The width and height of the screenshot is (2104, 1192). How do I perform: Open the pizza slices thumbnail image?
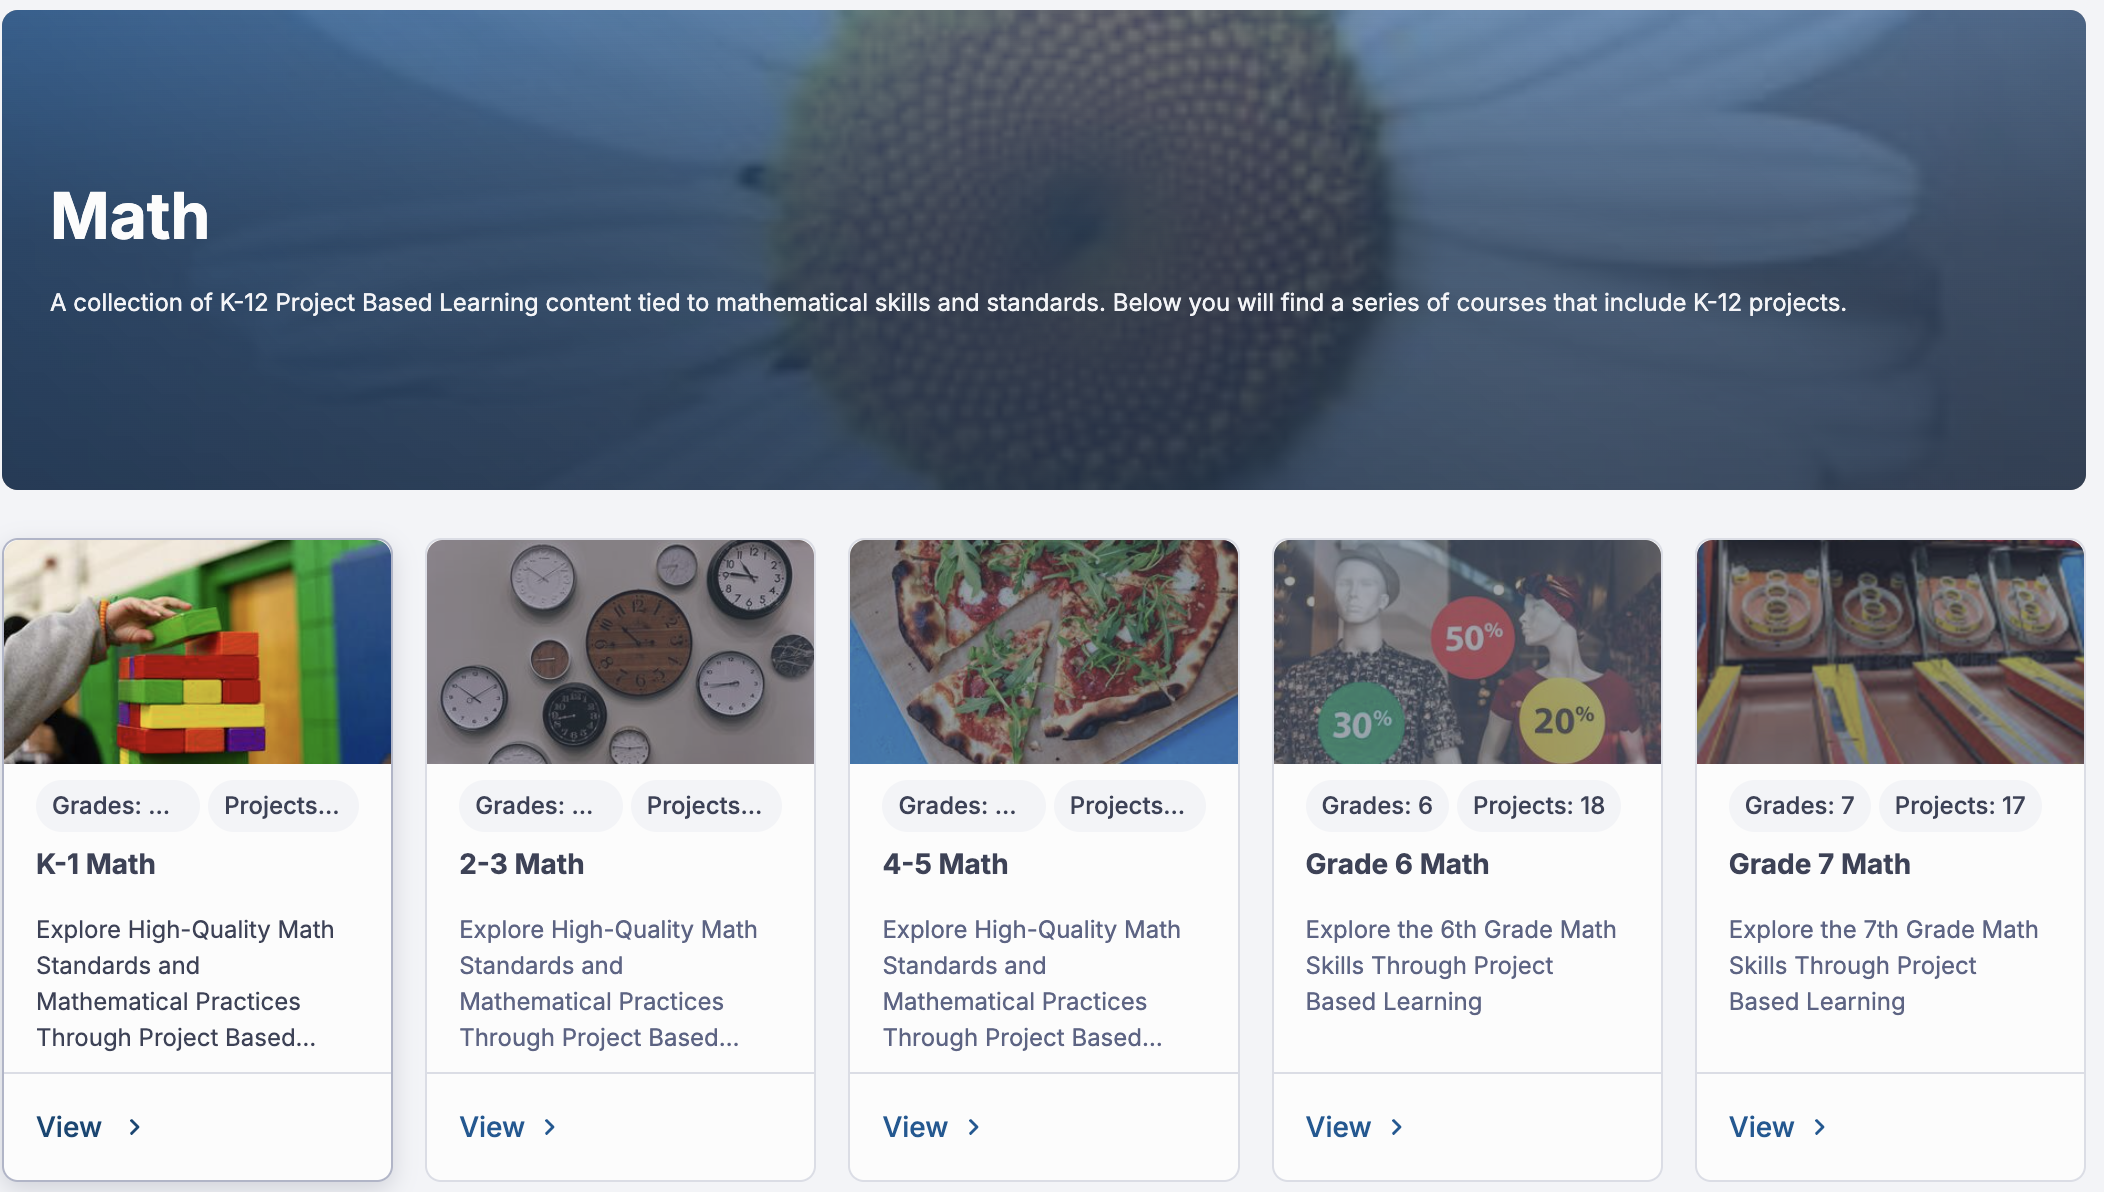[1044, 652]
